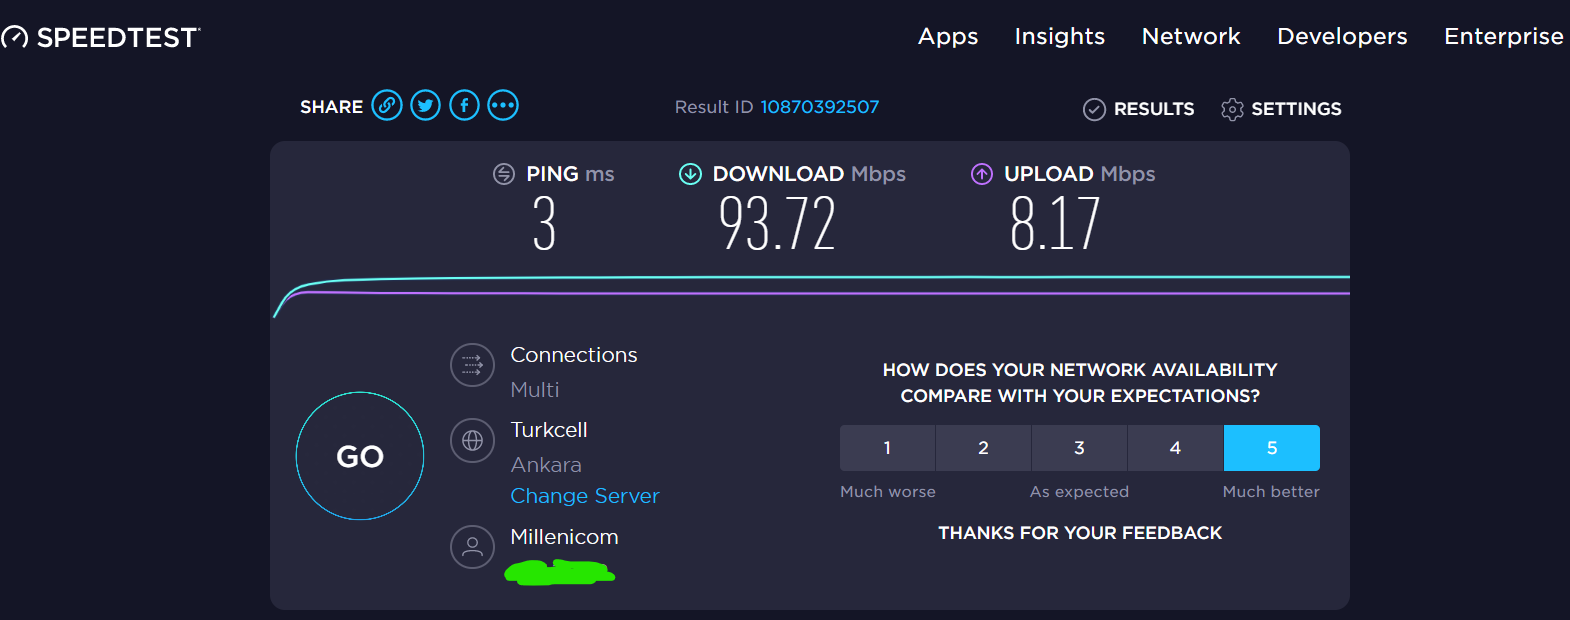The image size is (1570, 620).
Task: Click the Turkcell server globe icon
Action: [472, 440]
